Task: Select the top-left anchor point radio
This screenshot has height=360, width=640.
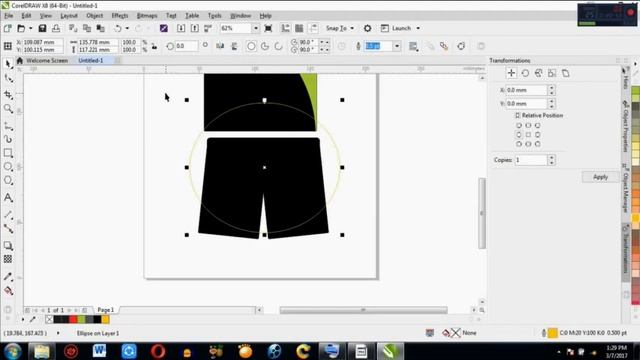Action: point(519,125)
